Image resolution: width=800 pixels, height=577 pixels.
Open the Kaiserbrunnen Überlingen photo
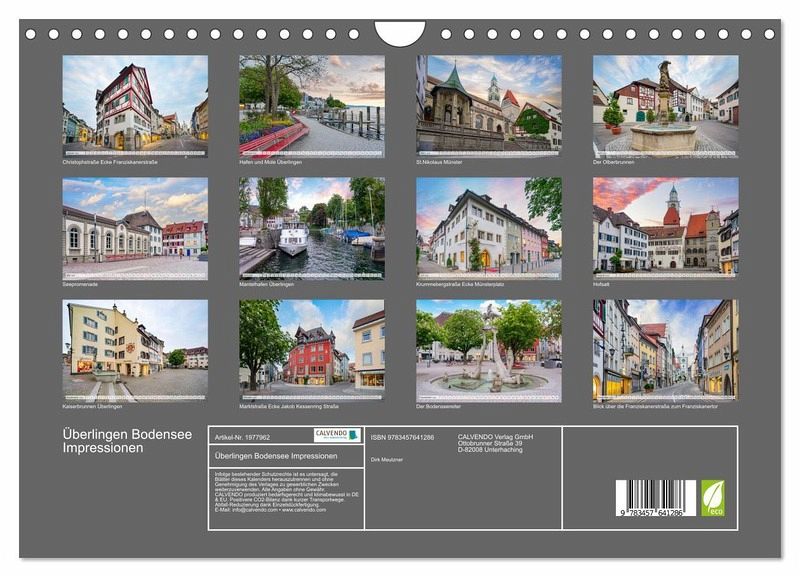[x=135, y=351]
